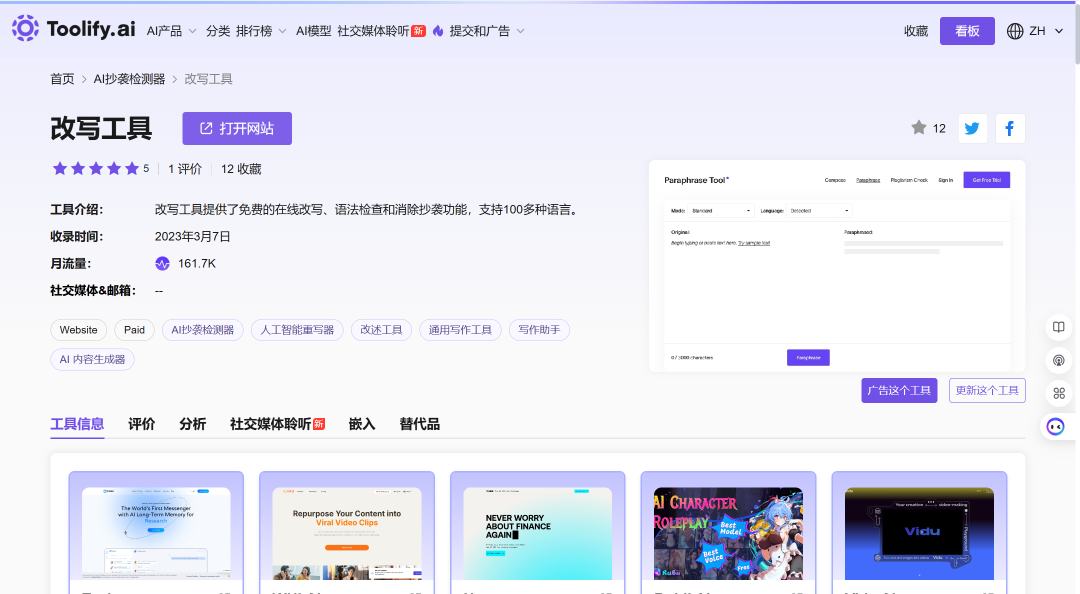Switch to the 评价 tab
Screen dimensions: 1080x594
[x=141, y=424]
